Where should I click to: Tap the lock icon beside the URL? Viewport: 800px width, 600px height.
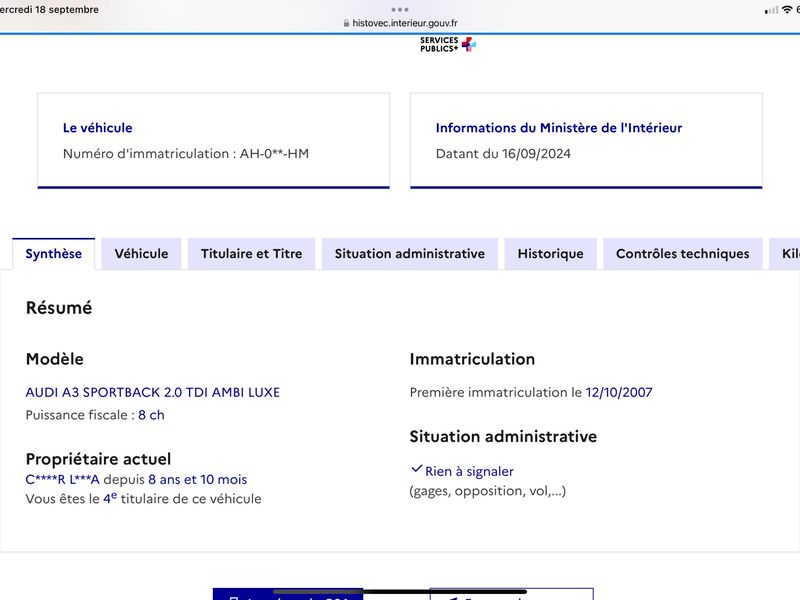[x=346, y=23]
